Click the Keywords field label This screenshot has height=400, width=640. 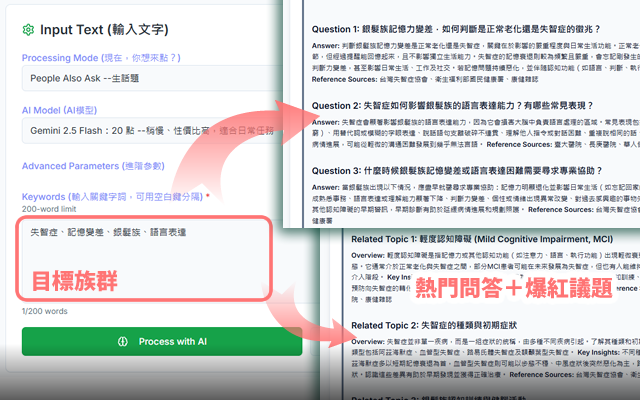115,196
